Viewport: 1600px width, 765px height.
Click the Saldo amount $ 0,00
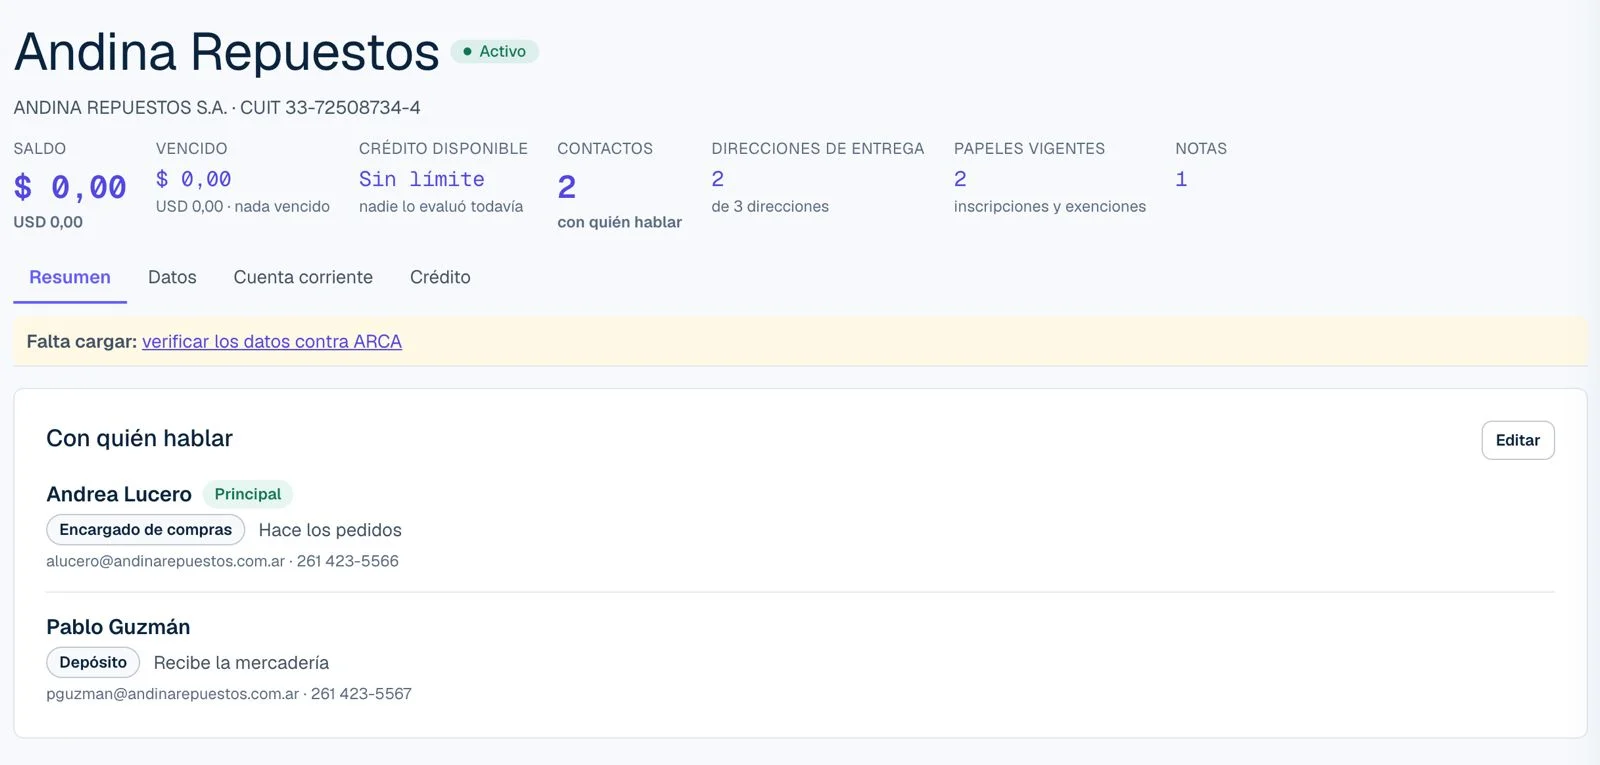coord(70,187)
